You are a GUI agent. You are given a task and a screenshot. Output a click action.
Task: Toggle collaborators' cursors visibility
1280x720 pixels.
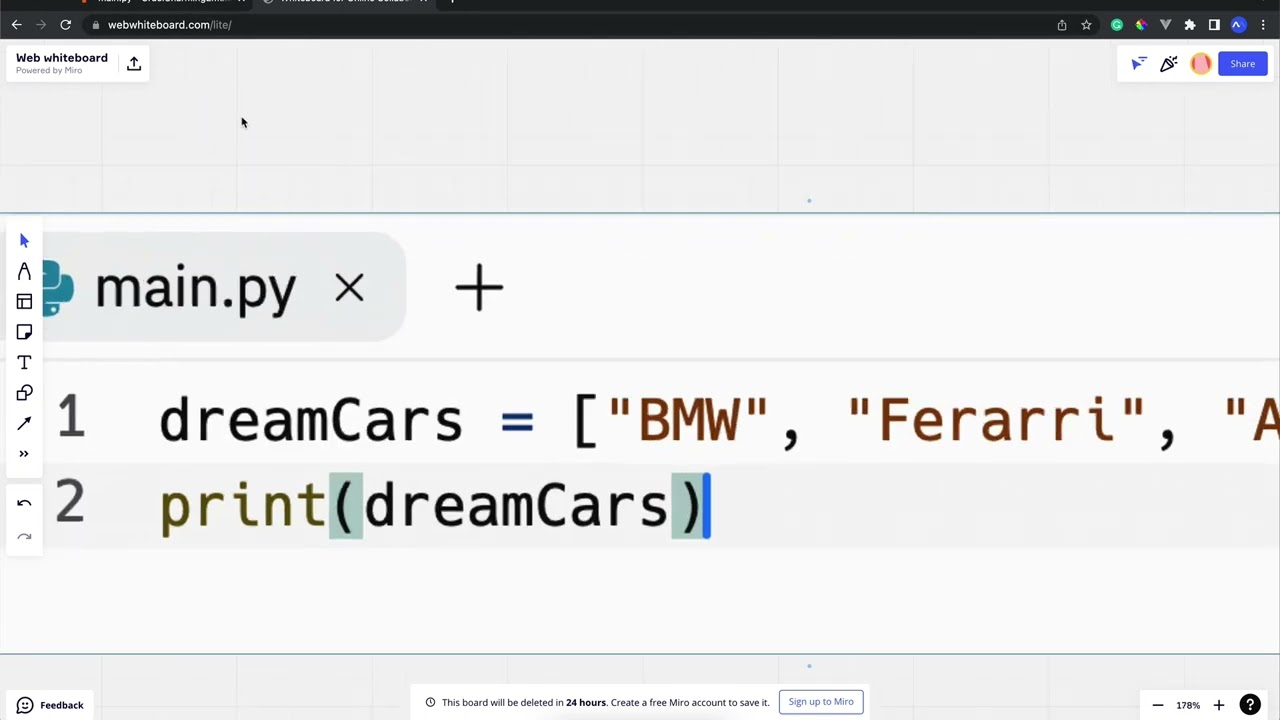(x=1139, y=64)
